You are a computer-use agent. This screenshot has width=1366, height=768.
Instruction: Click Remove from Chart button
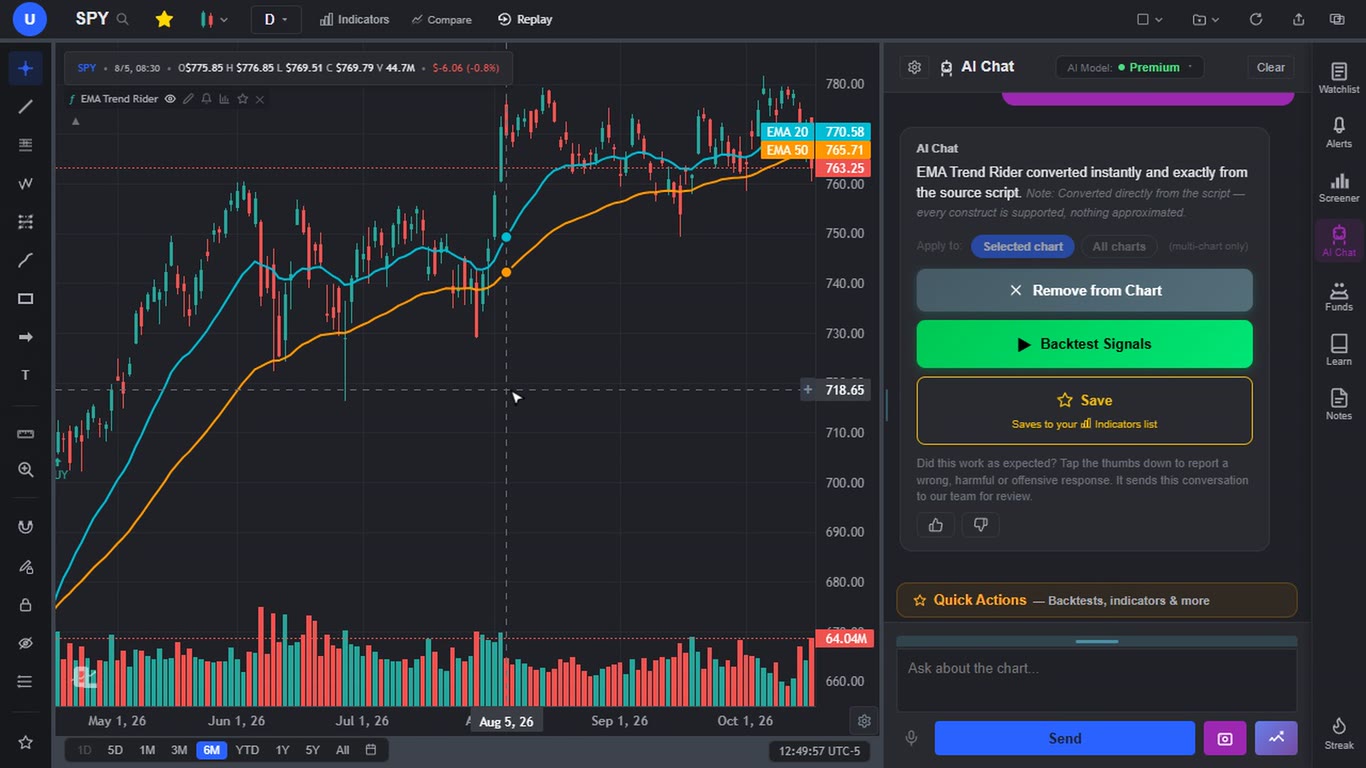(x=1084, y=290)
